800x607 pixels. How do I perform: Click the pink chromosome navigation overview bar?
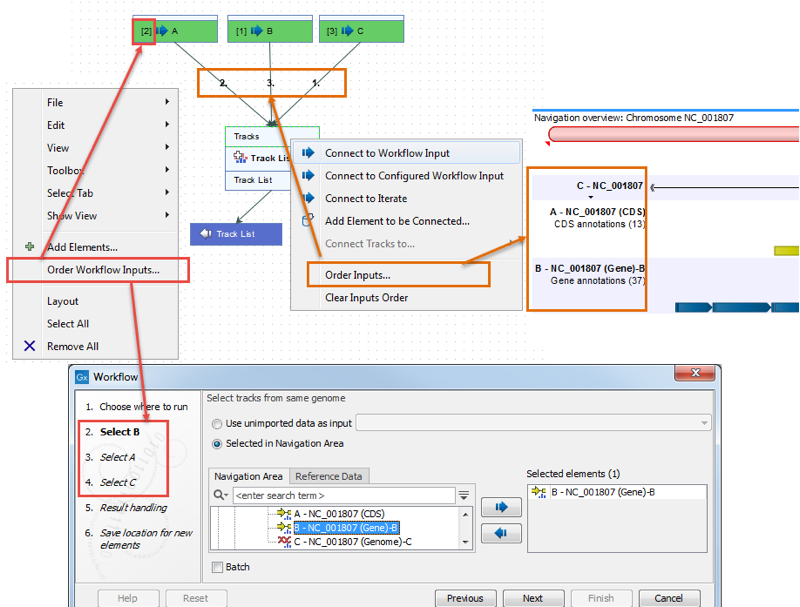pyautogui.click(x=670, y=134)
